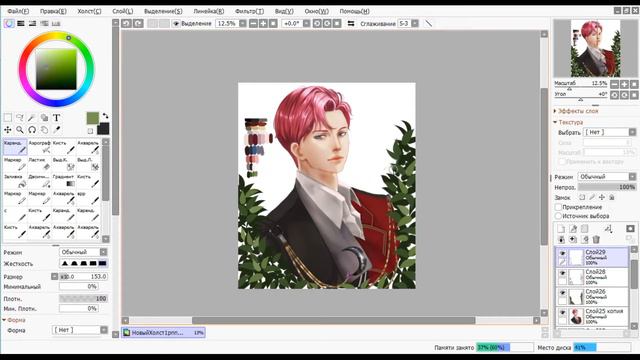Open the Текстура Выбрать dropdown
The width and height of the screenshot is (640, 360).
click(610, 132)
